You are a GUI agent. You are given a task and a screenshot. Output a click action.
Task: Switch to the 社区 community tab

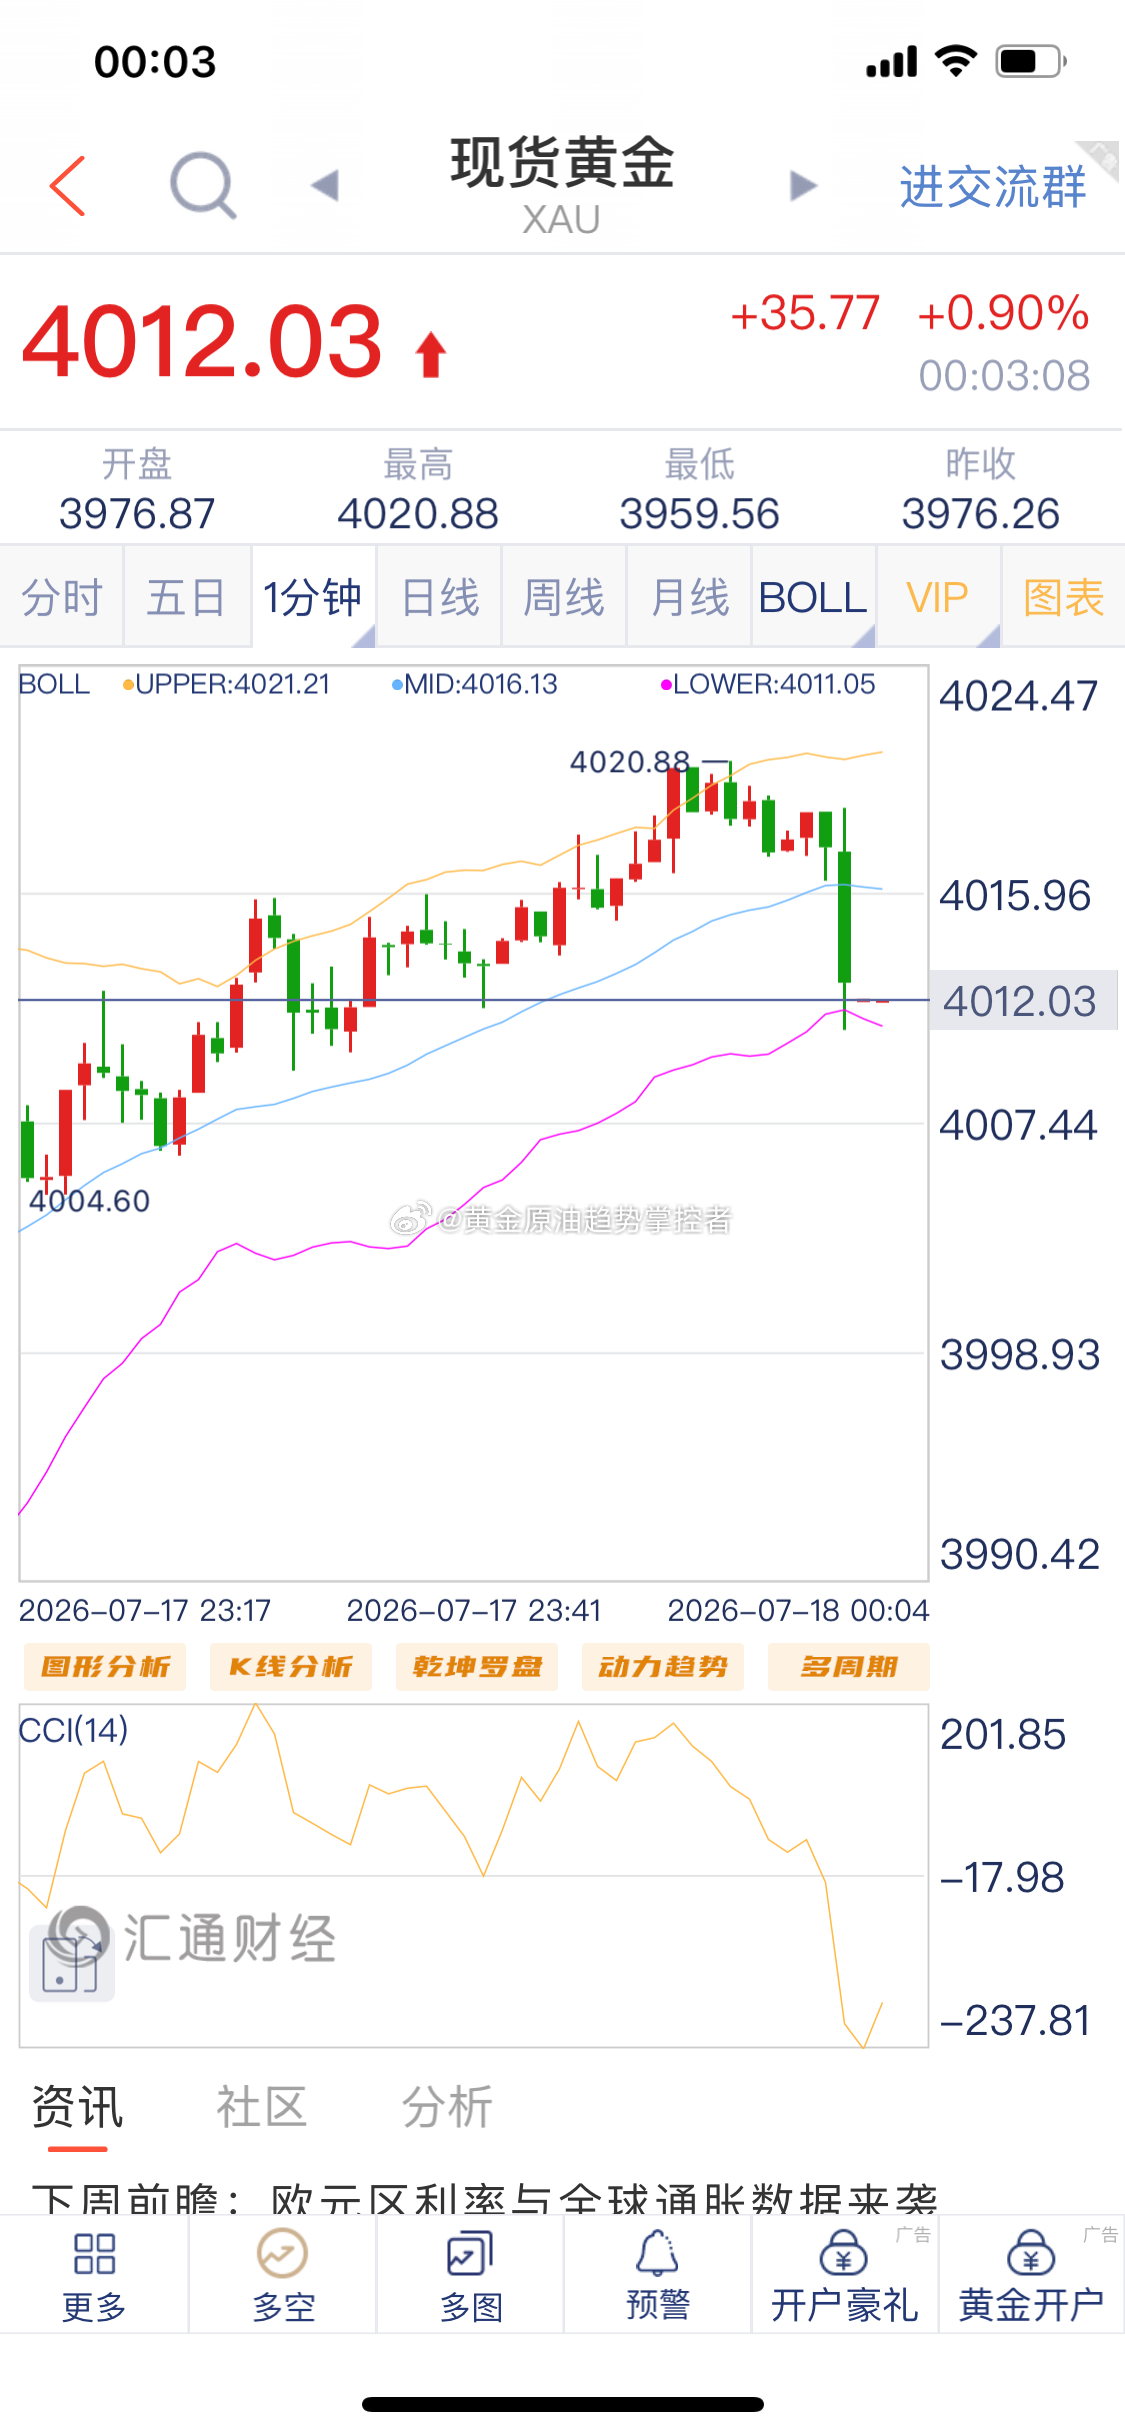coord(261,2107)
